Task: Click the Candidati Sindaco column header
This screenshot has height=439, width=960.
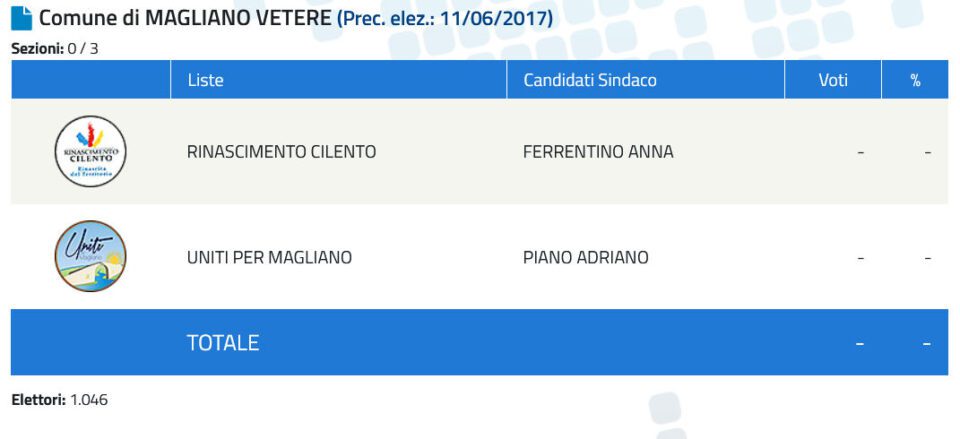Action: point(590,80)
